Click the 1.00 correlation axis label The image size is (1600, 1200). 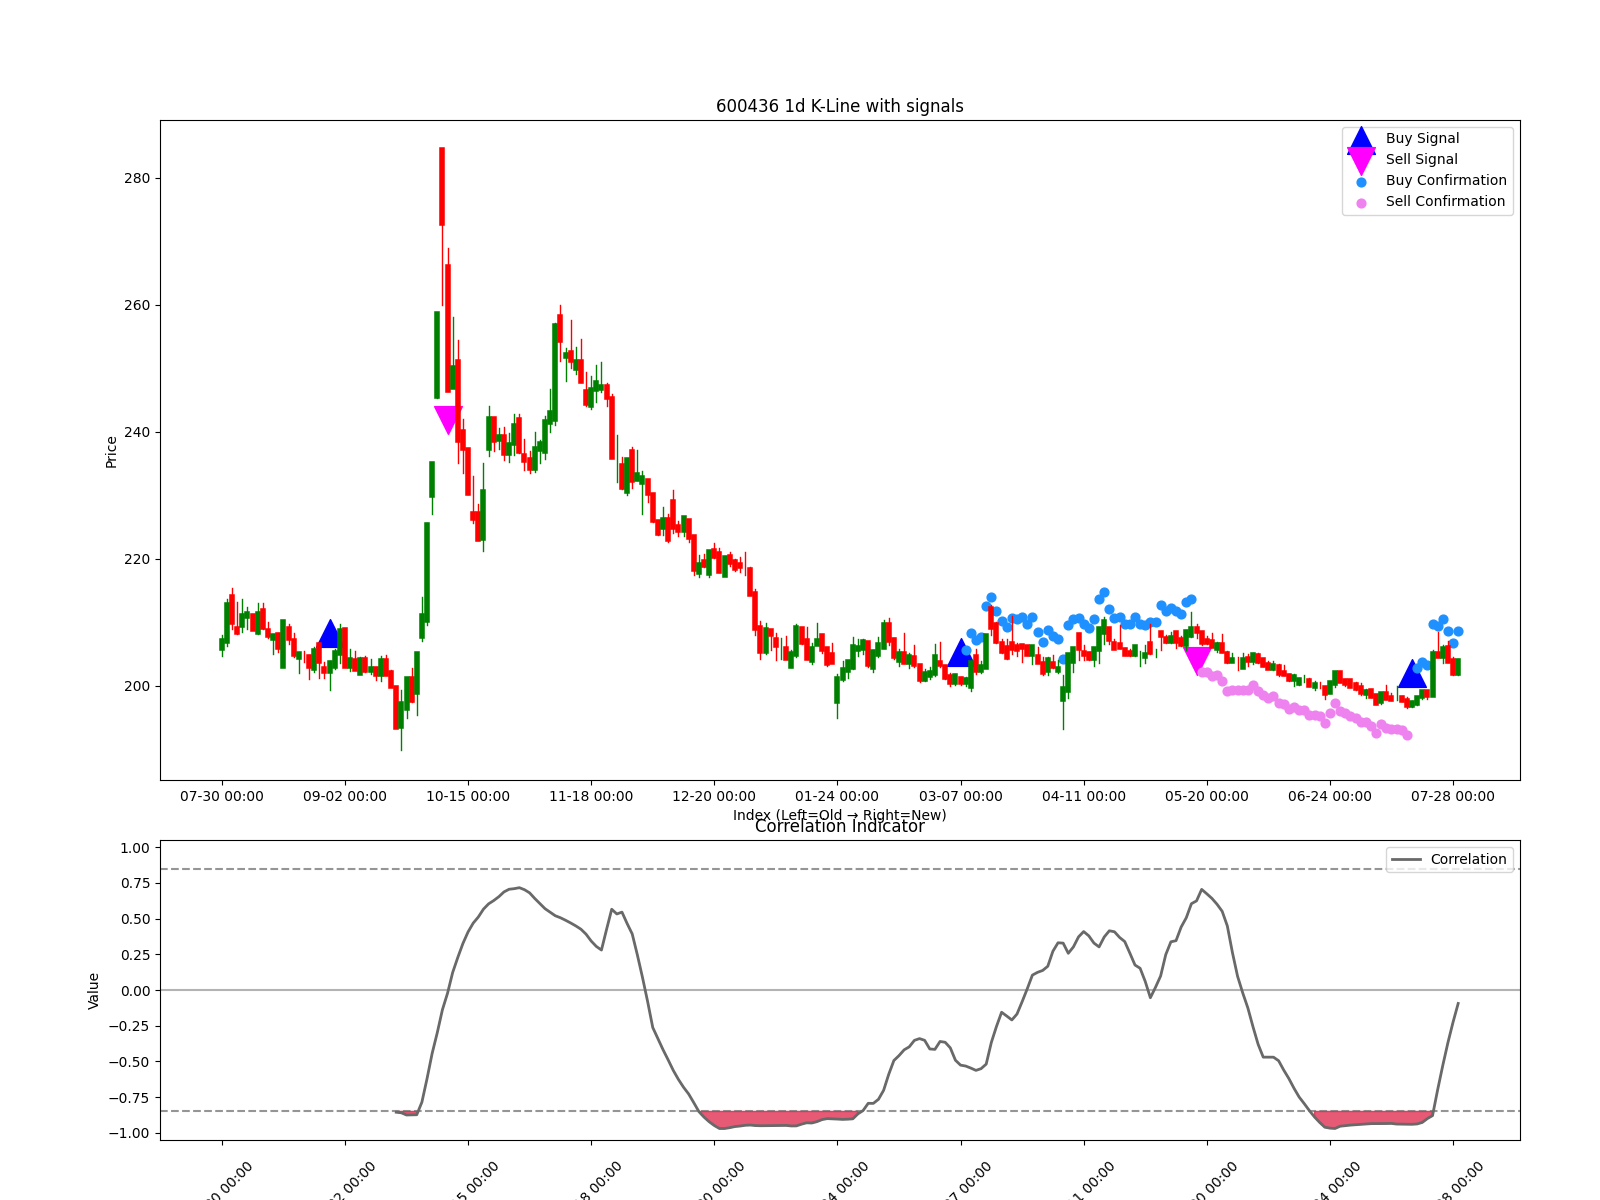[134, 848]
